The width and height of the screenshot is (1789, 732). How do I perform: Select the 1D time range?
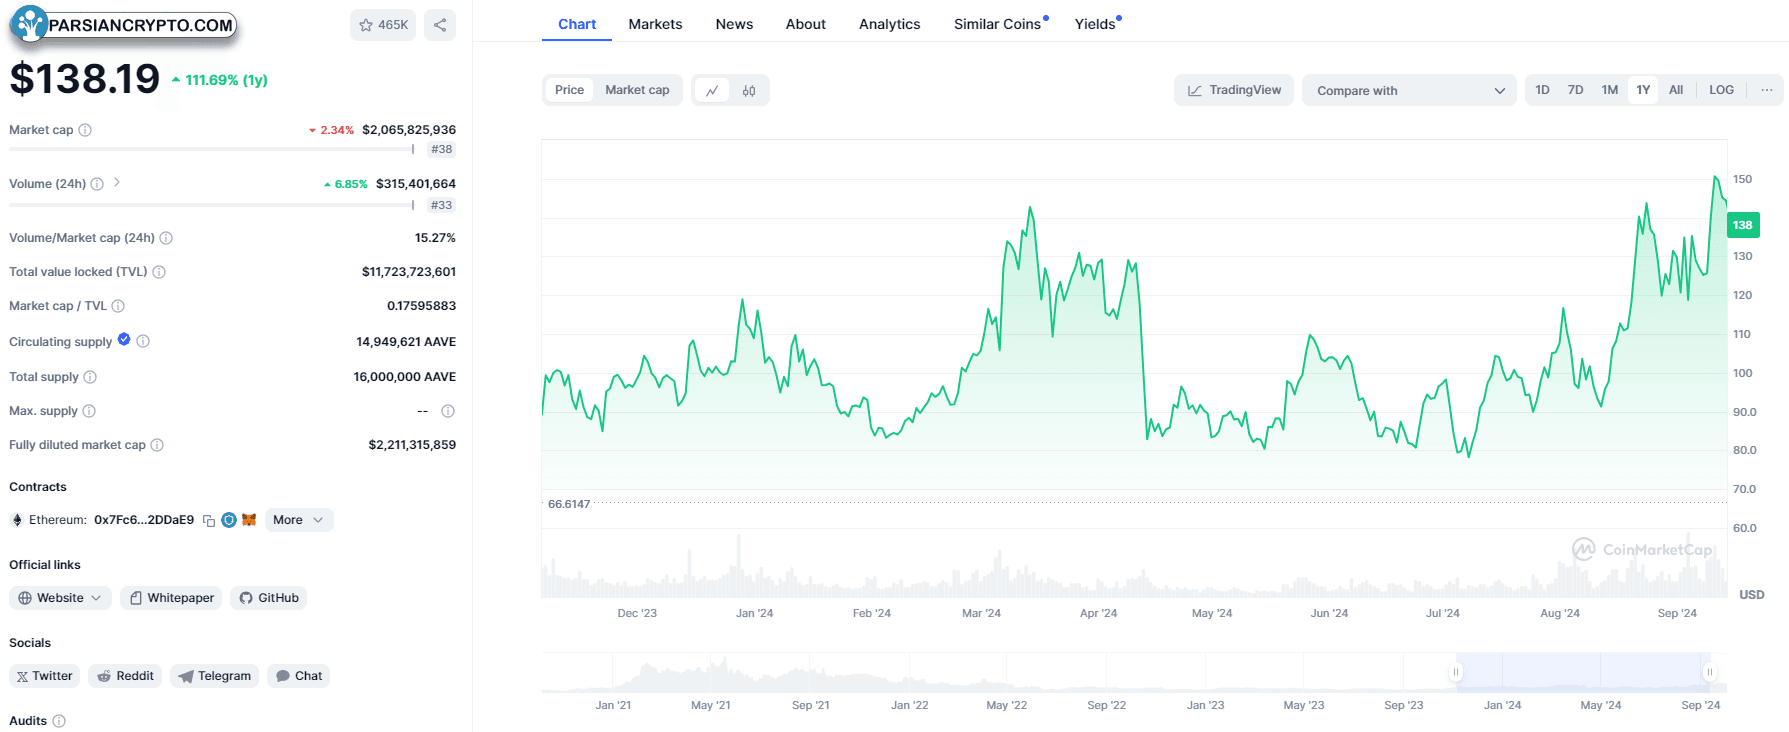coord(1543,90)
